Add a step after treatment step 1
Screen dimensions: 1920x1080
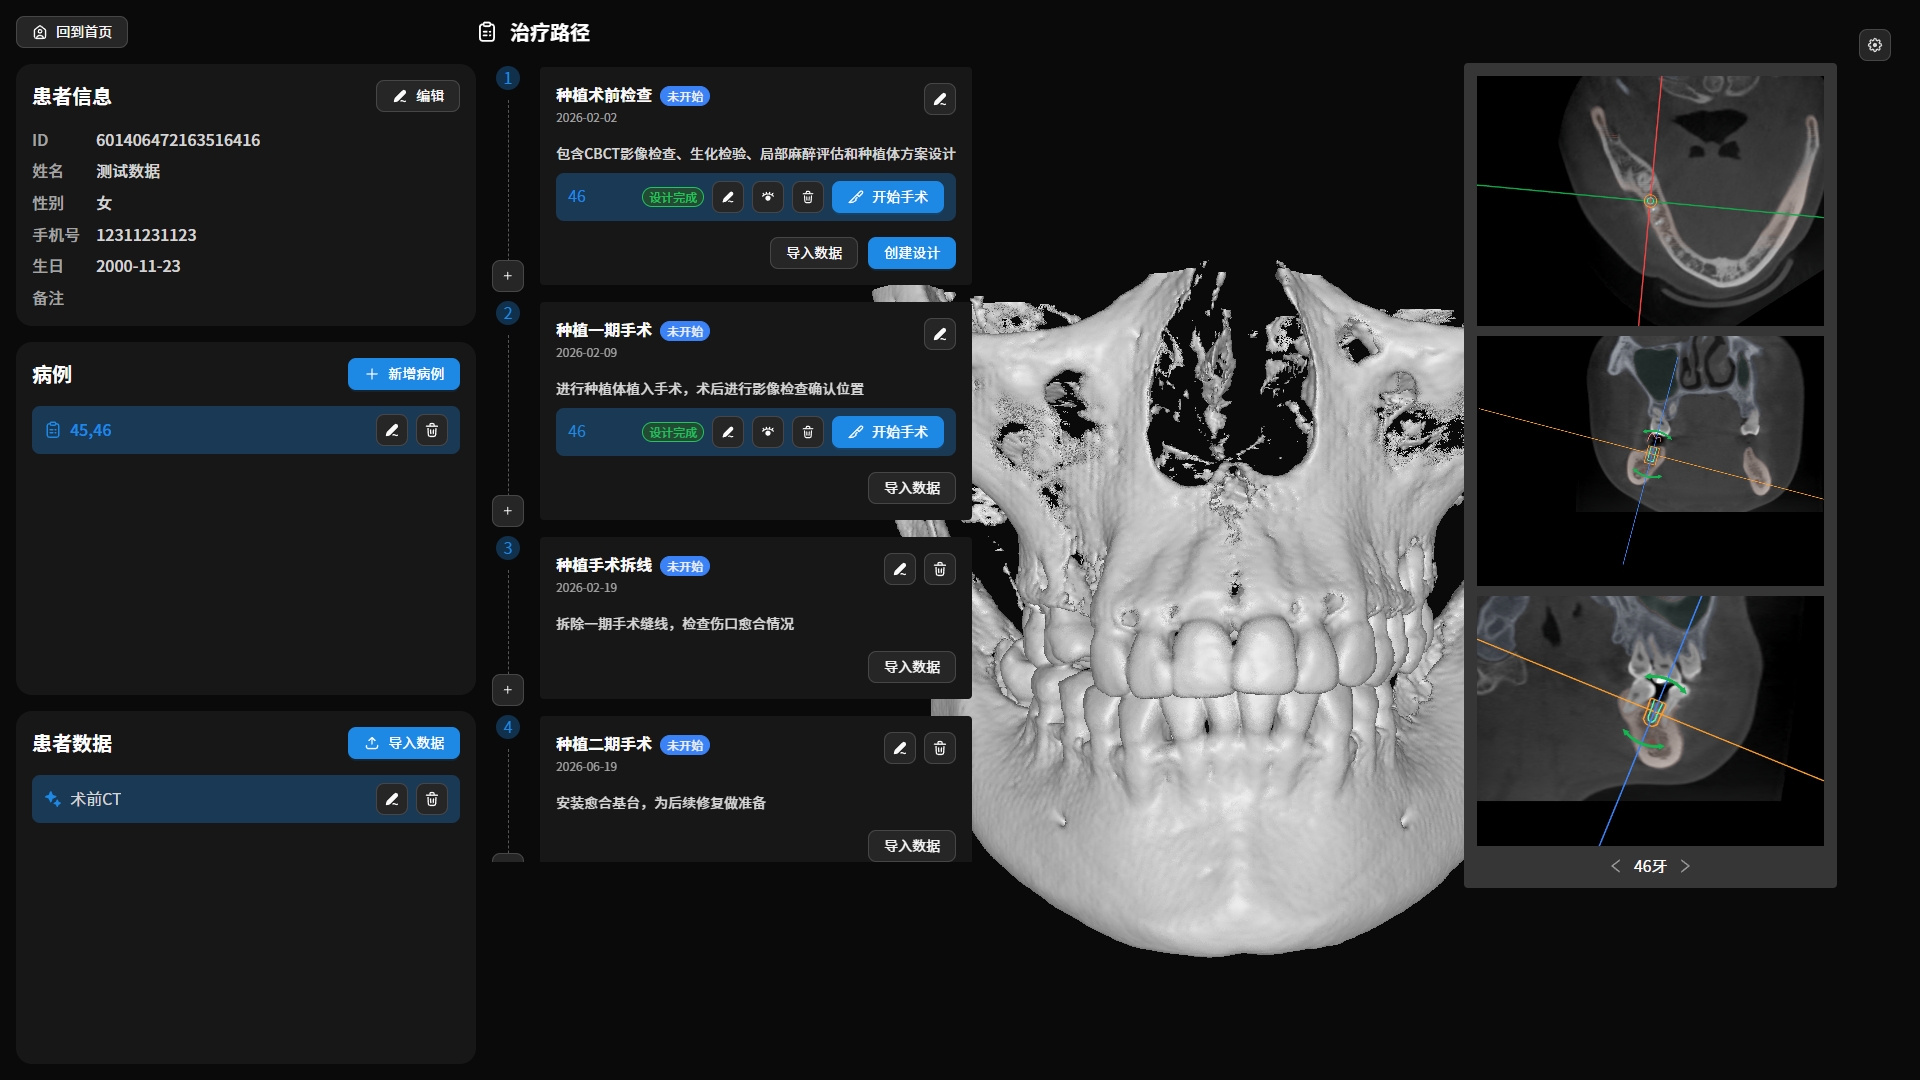pyautogui.click(x=507, y=276)
